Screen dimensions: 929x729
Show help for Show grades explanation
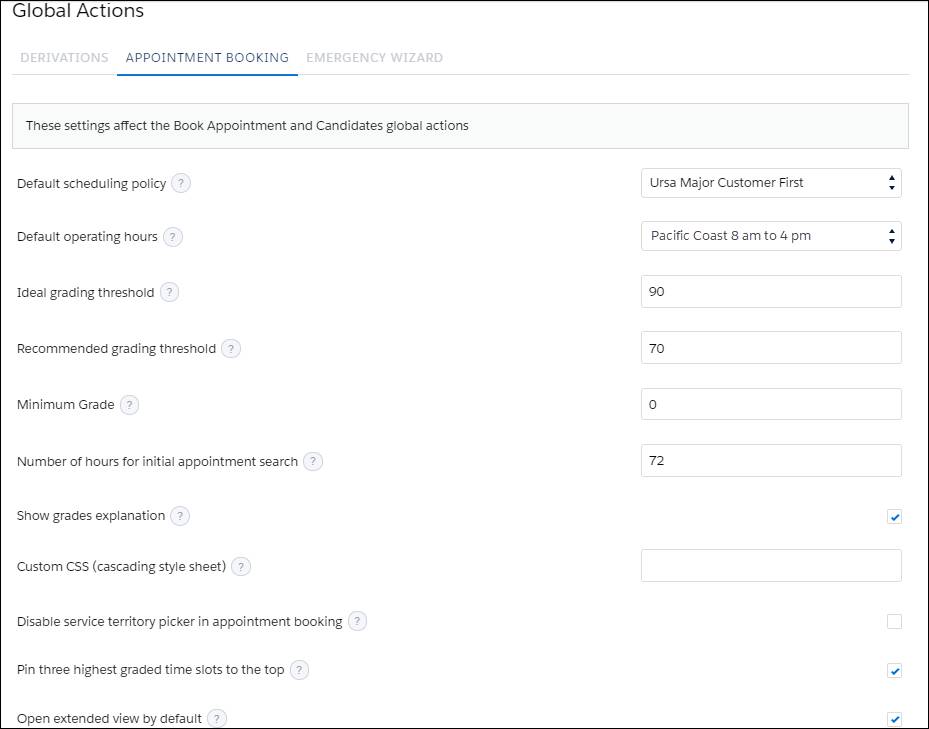pyautogui.click(x=180, y=516)
